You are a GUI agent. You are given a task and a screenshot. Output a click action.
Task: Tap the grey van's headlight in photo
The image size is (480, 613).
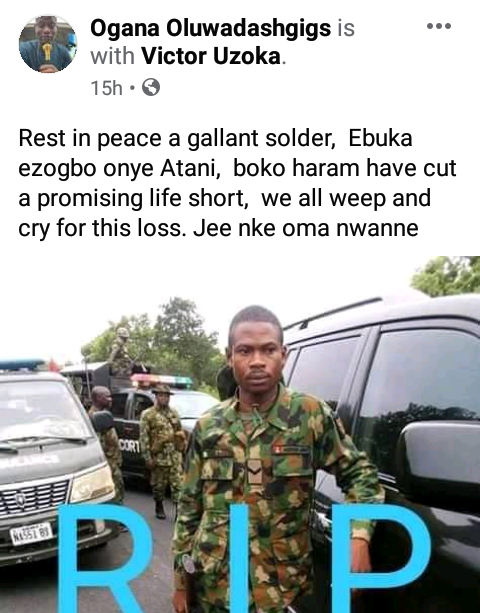point(92,484)
